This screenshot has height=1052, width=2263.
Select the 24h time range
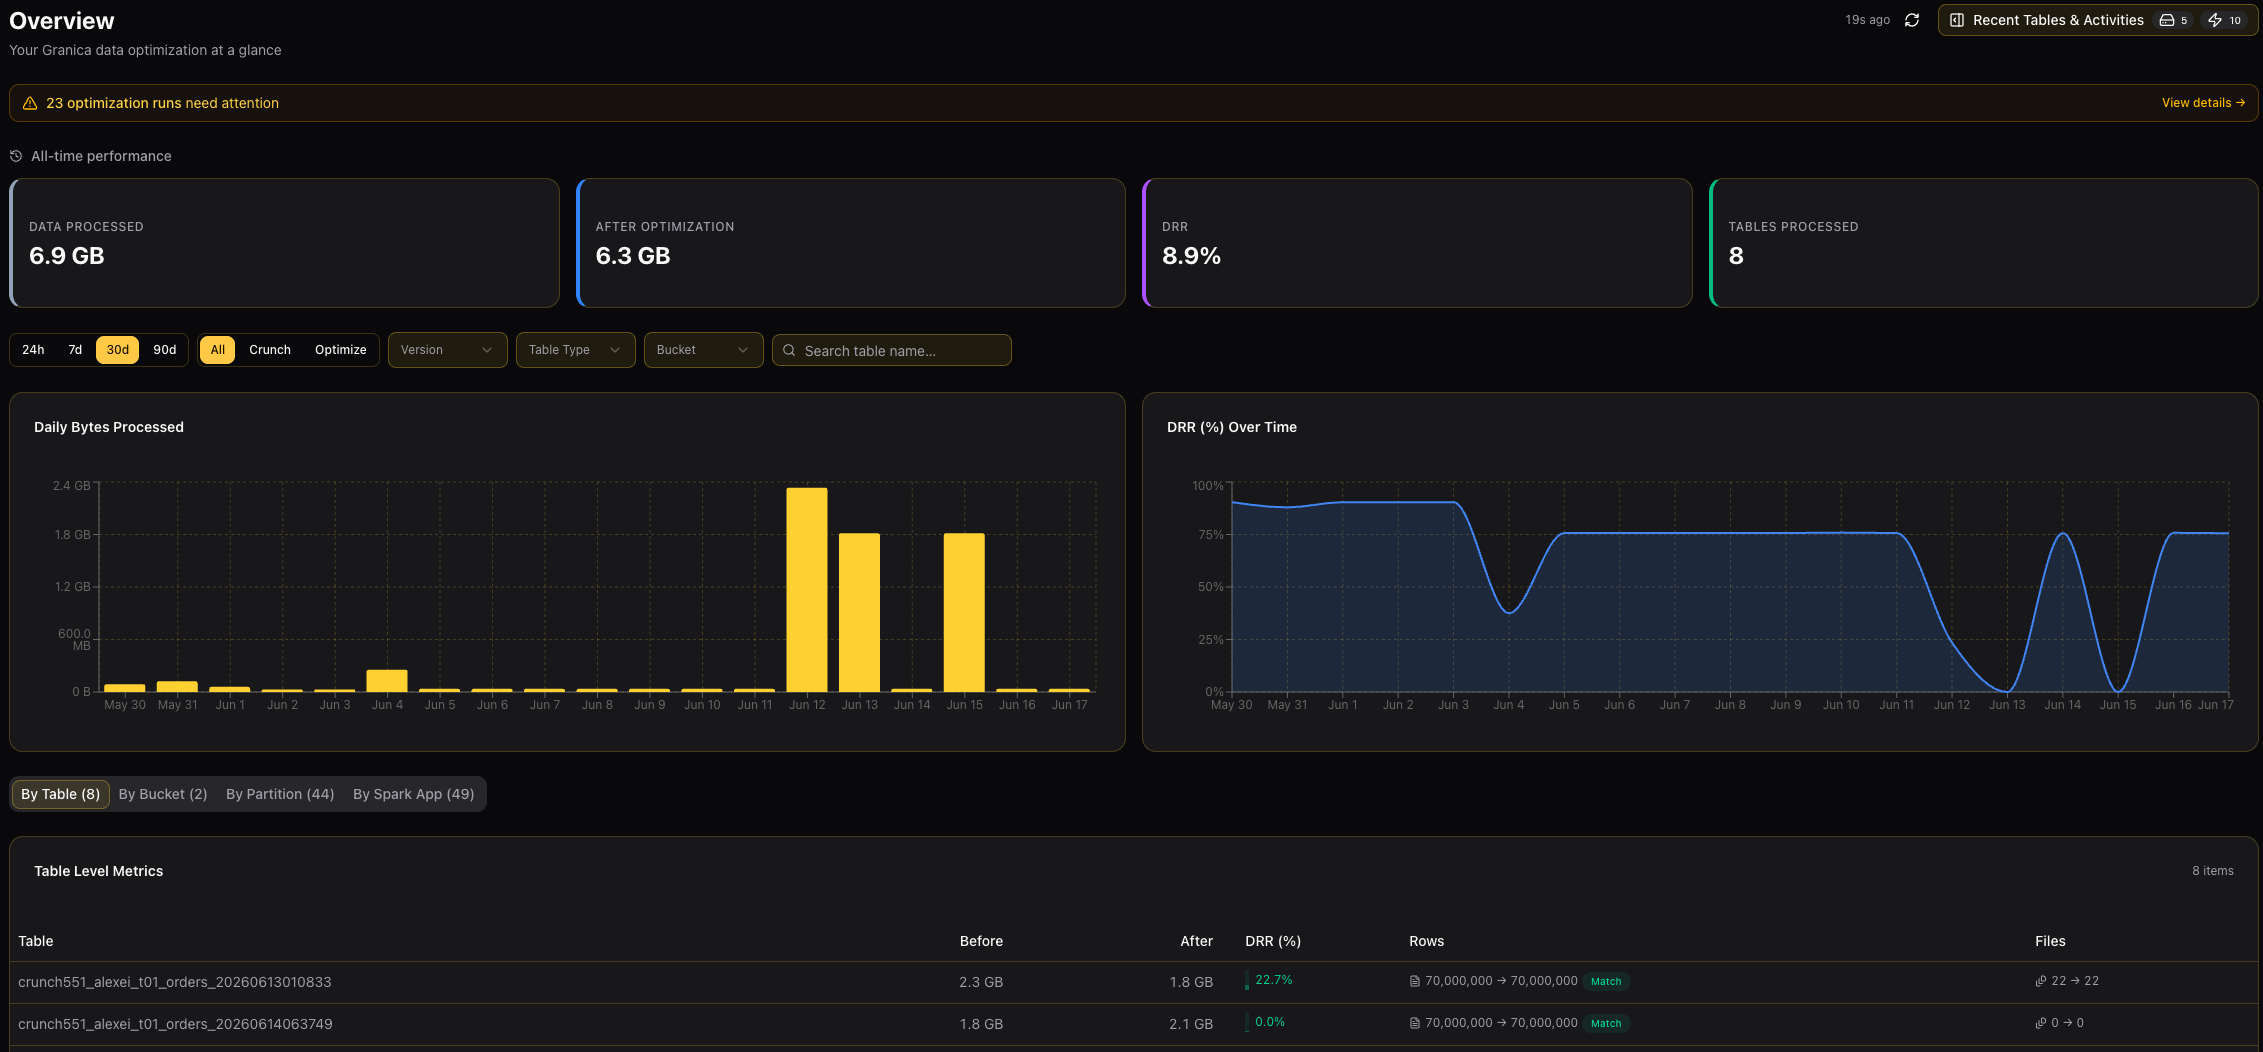click(x=33, y=350)
